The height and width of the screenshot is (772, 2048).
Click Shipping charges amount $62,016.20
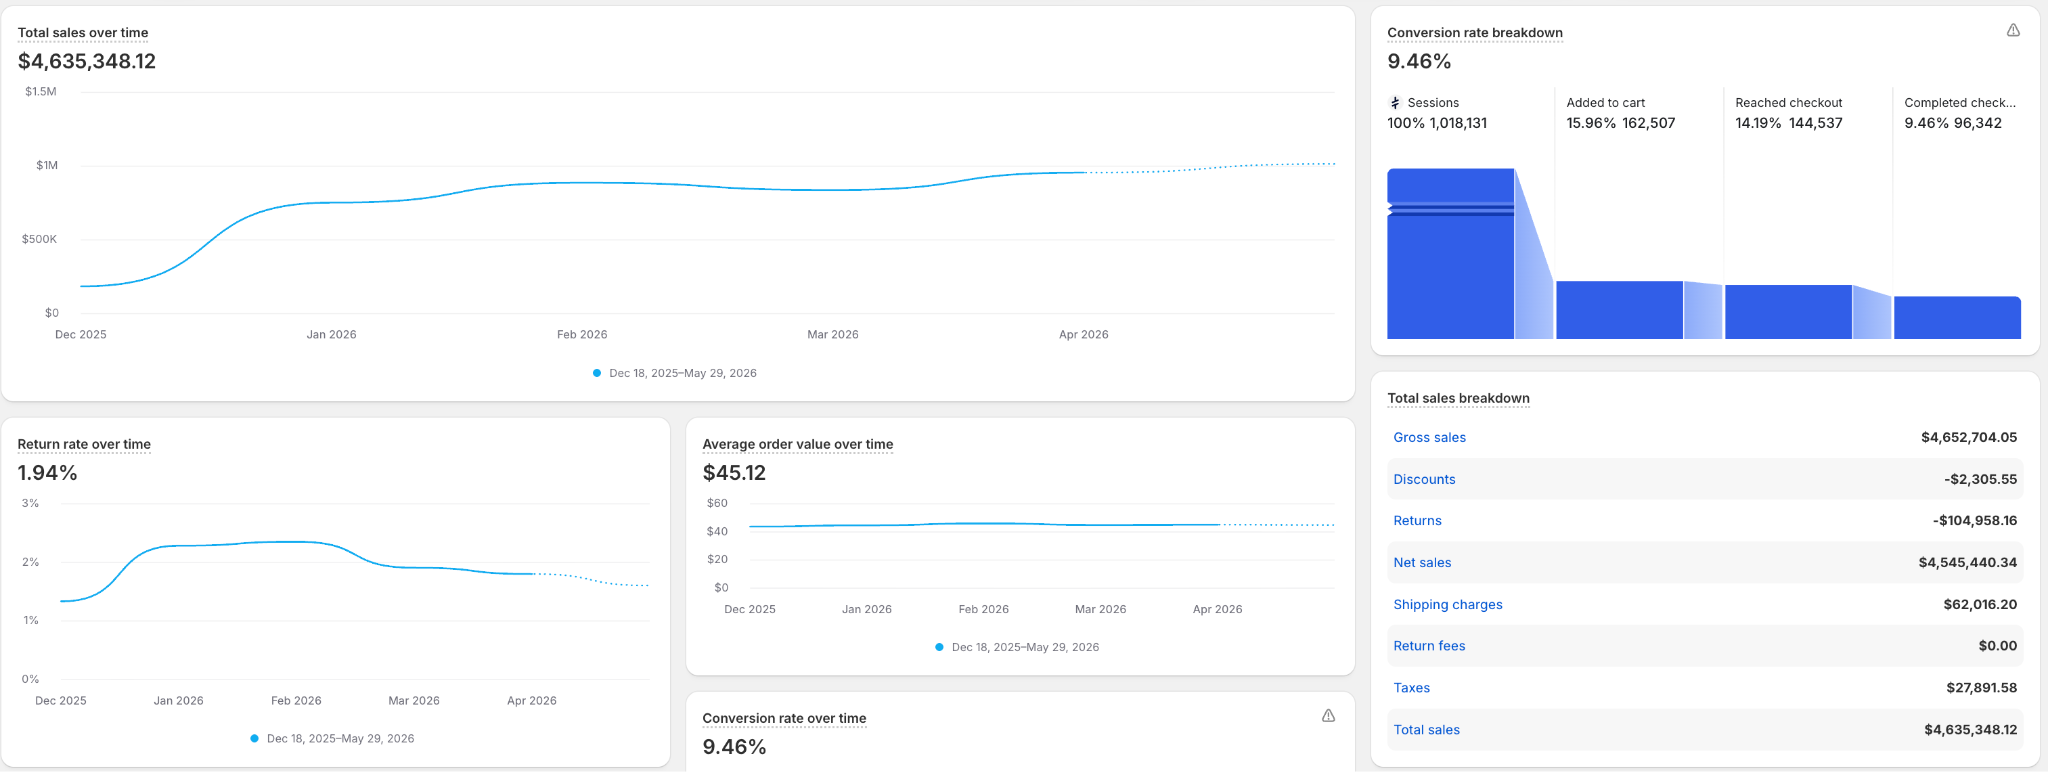pyautogui.click(x=1980, y=605)
